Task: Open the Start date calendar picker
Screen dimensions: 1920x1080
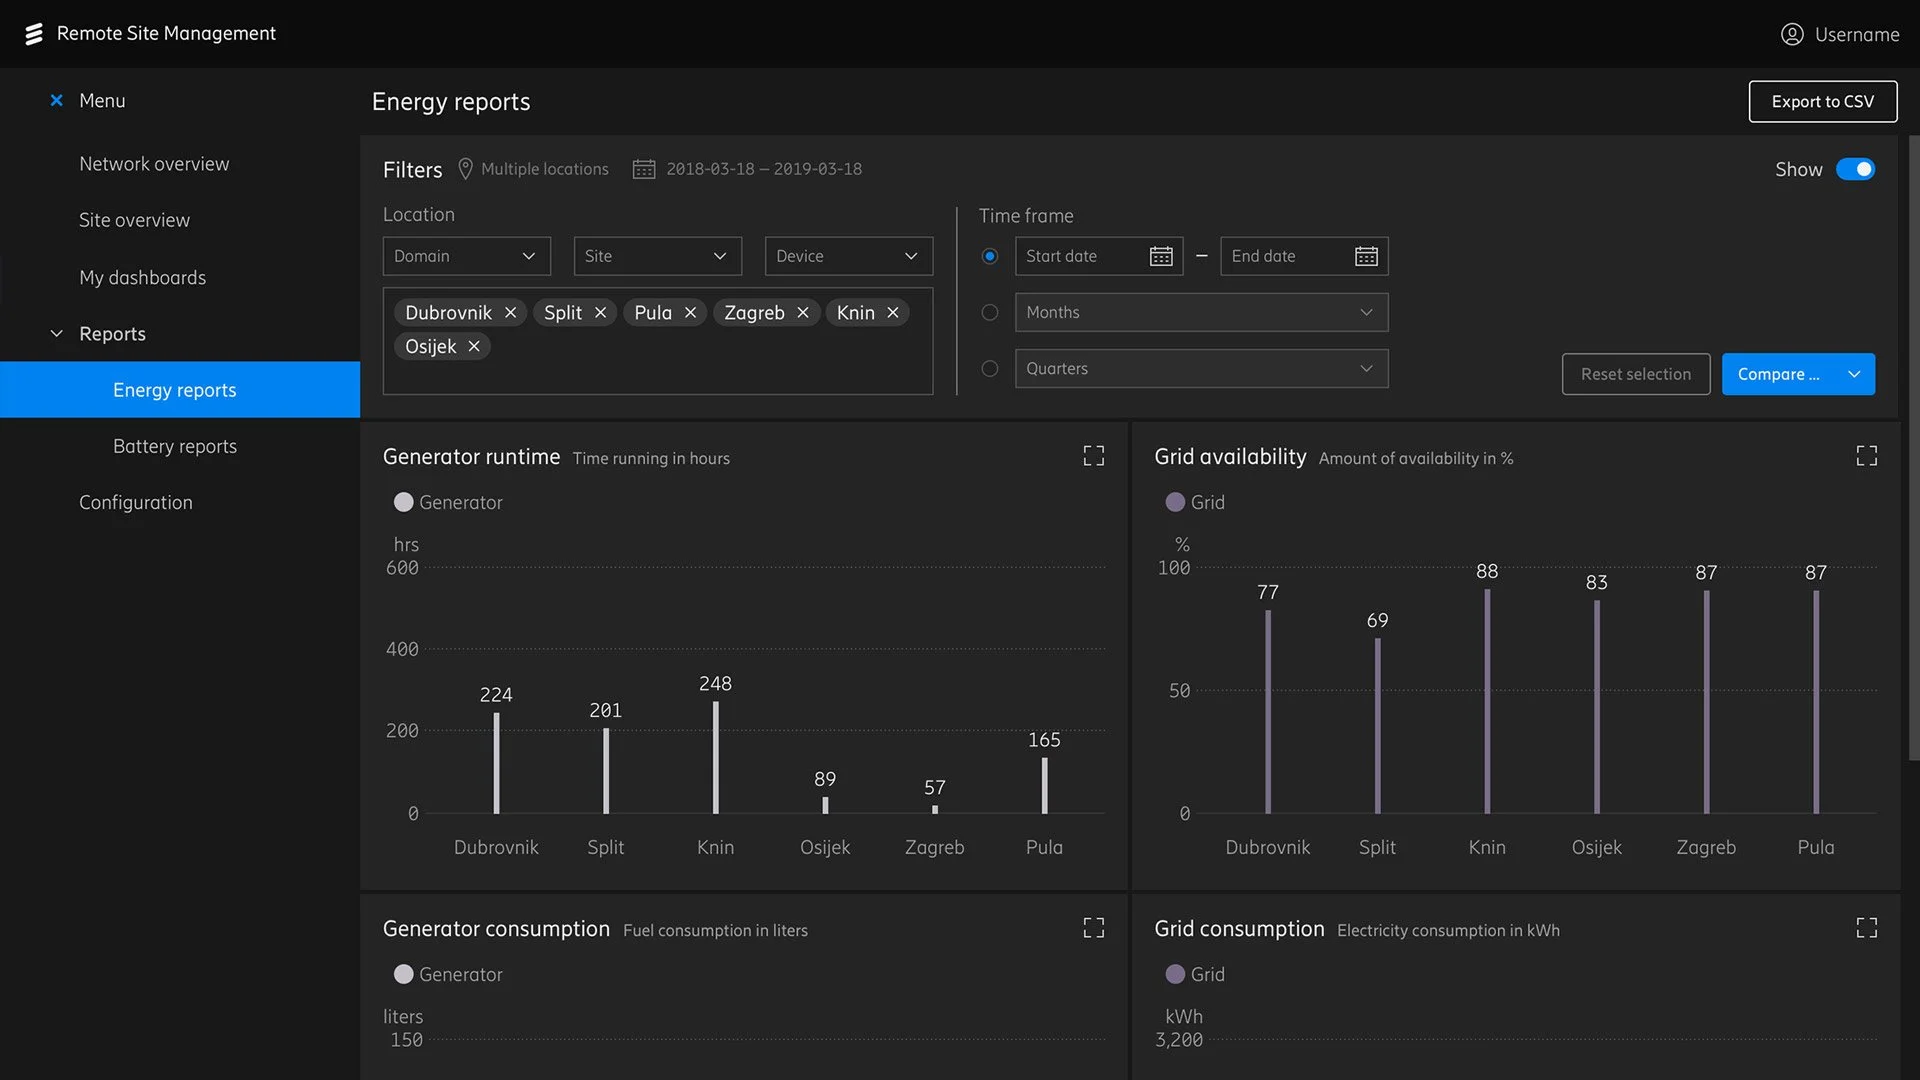Action: coord(1161,257)
